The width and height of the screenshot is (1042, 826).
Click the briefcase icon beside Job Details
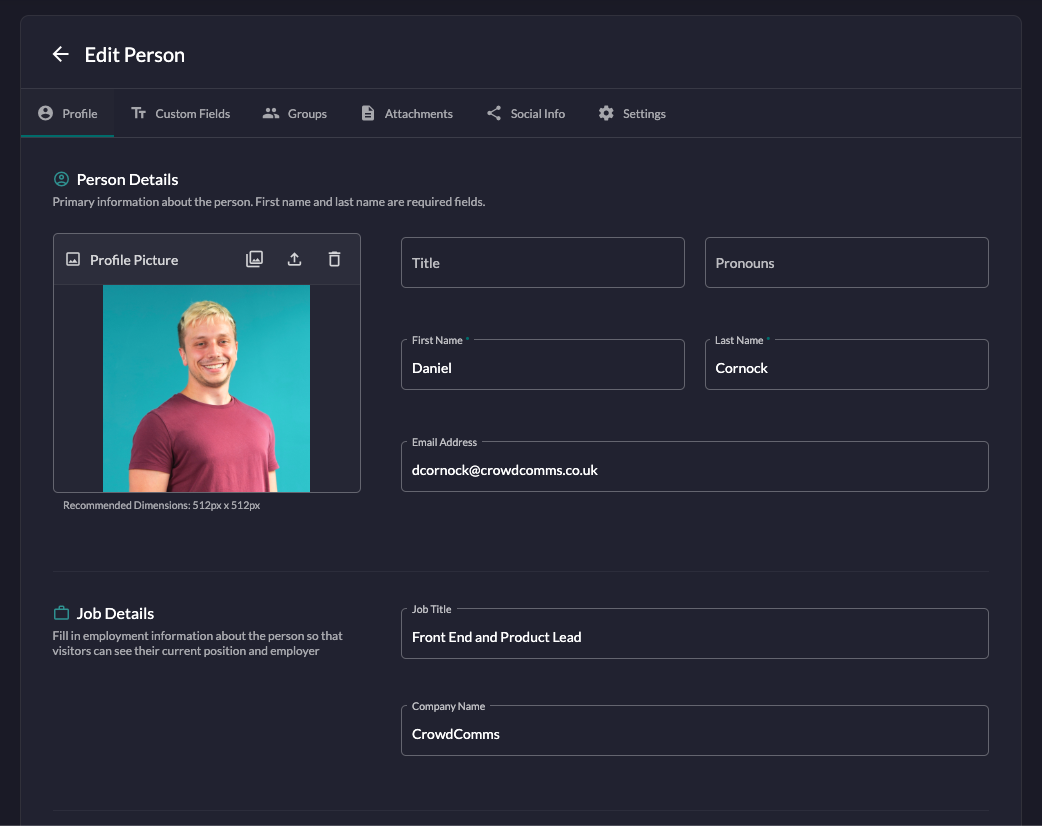[x=61, y=613]
